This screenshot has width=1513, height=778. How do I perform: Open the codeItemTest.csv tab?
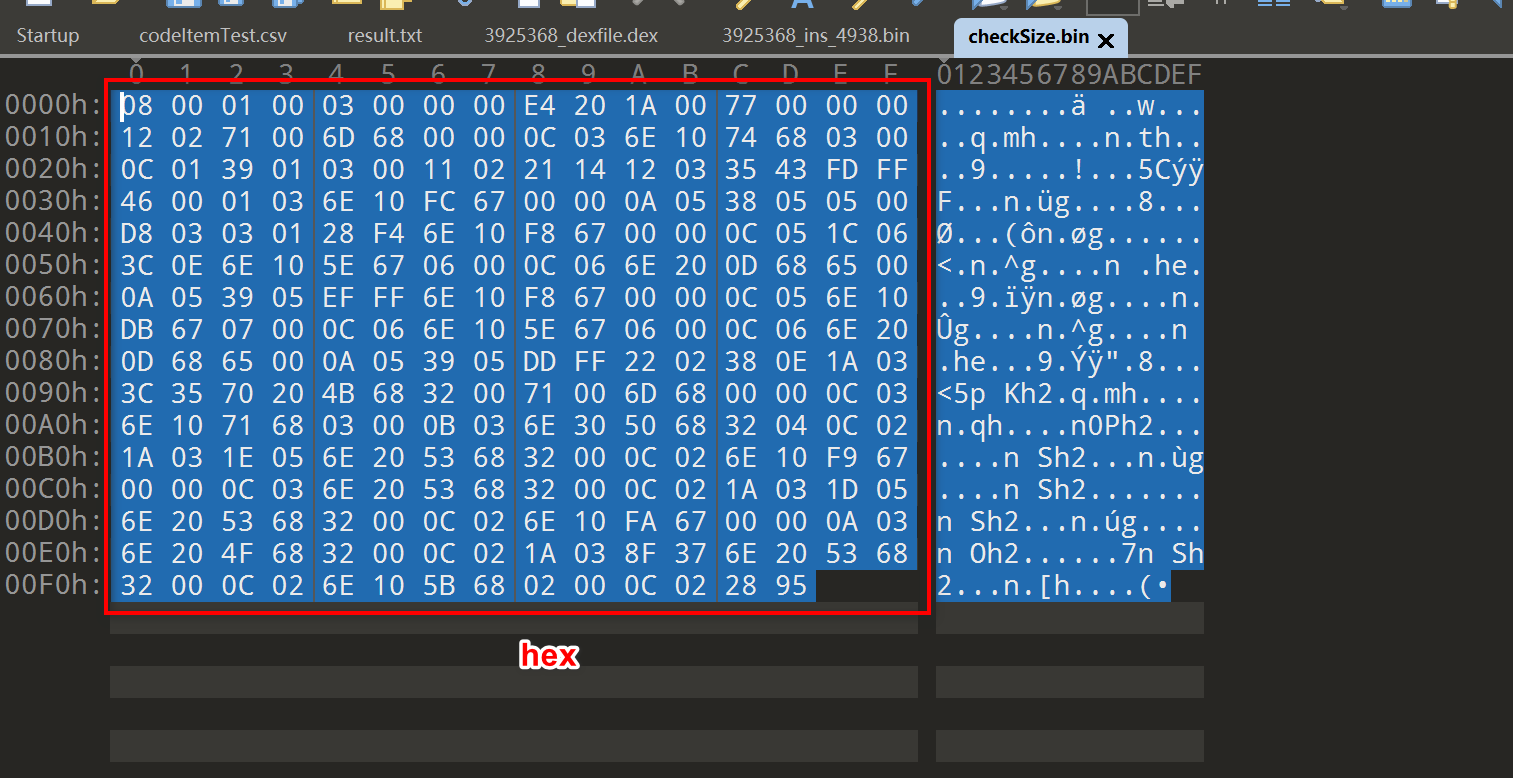coord(213,36)
